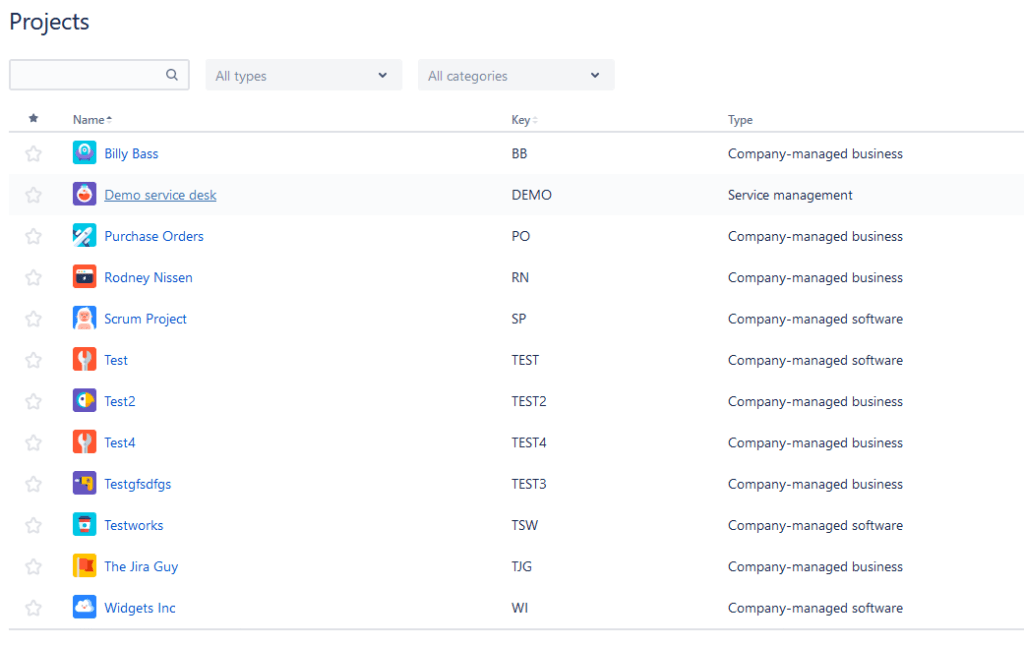The height and width of the screenshot is (646, 1024).
Task: Click the Scrum Project avatar icon
Action: tap(84, 319)
